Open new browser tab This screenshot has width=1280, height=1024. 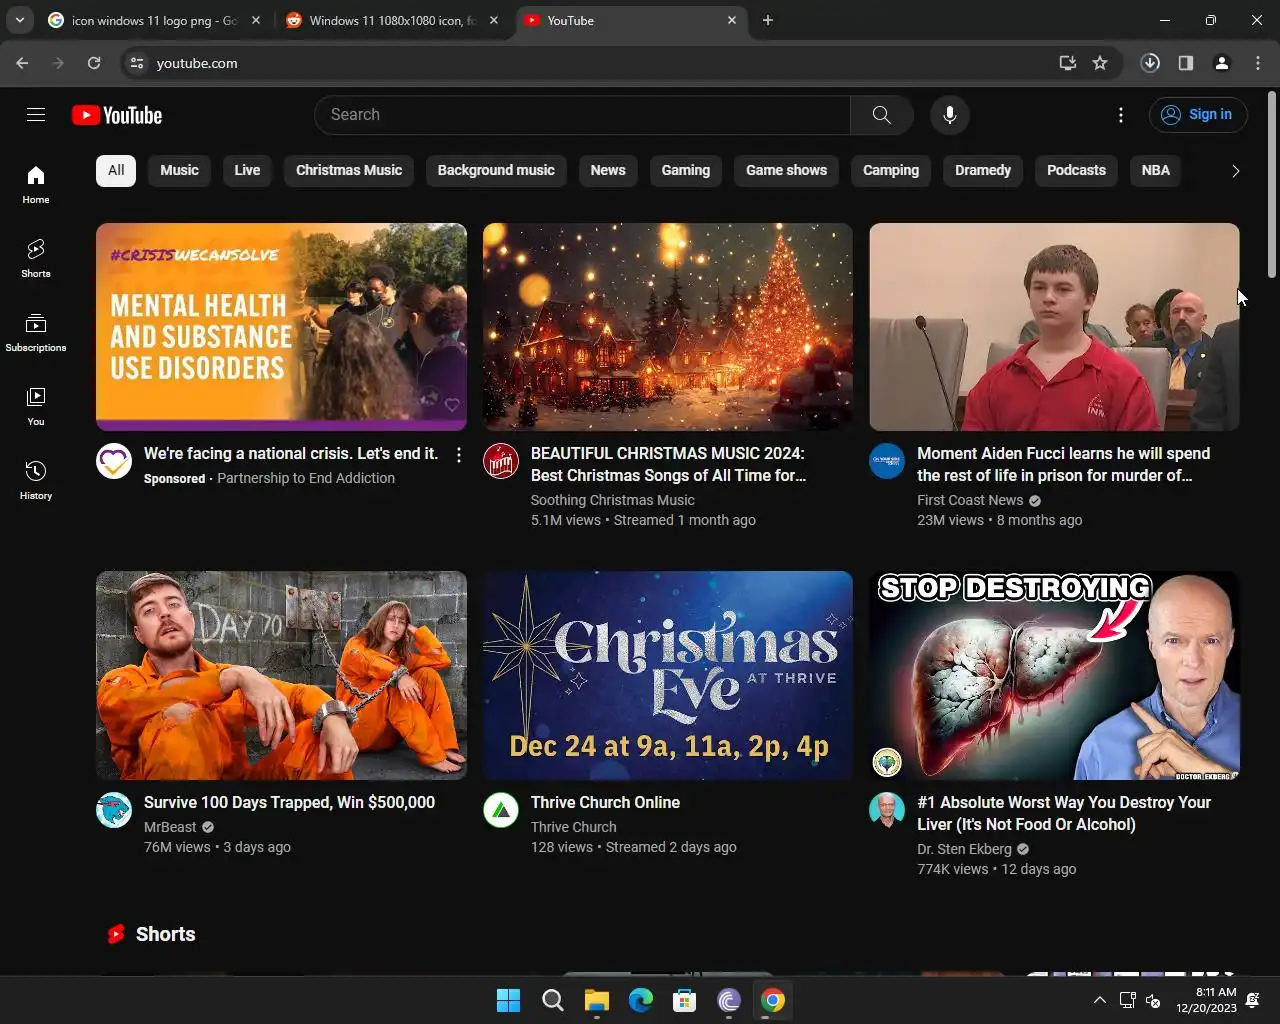coord(768,20)
